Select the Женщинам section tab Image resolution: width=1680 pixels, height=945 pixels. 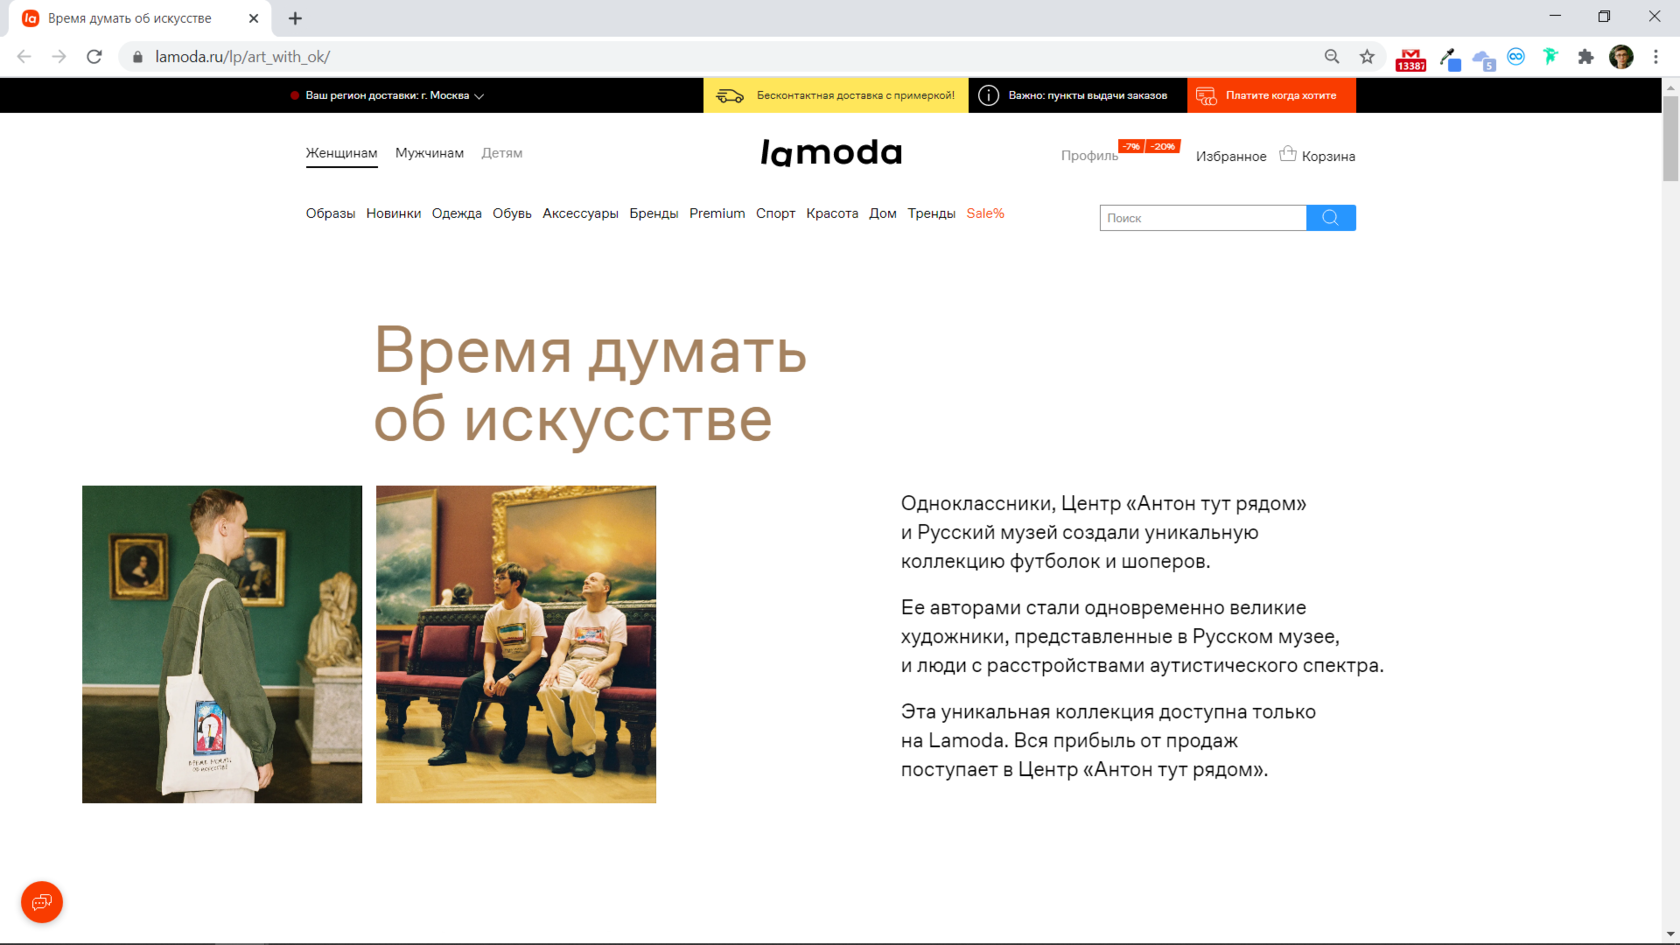coord(342,153)
